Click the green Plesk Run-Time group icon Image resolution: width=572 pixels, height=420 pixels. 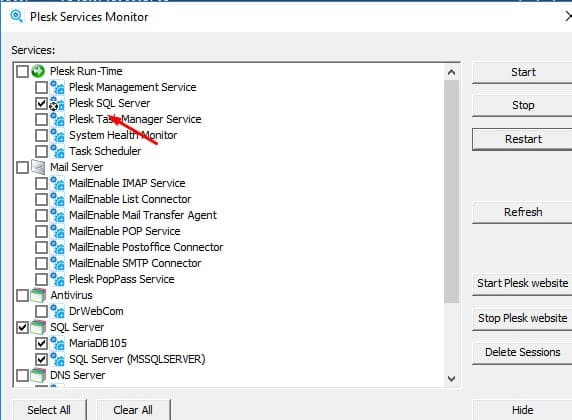[38, 71]
